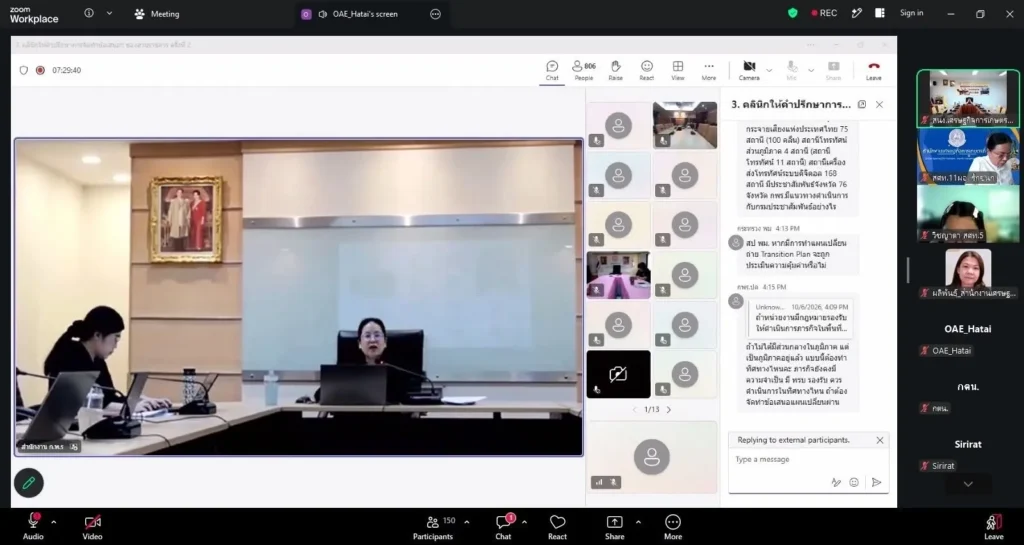Click the Teams Share button
The height and width of the screenshot is (545, 1024).
coord(833,70)
